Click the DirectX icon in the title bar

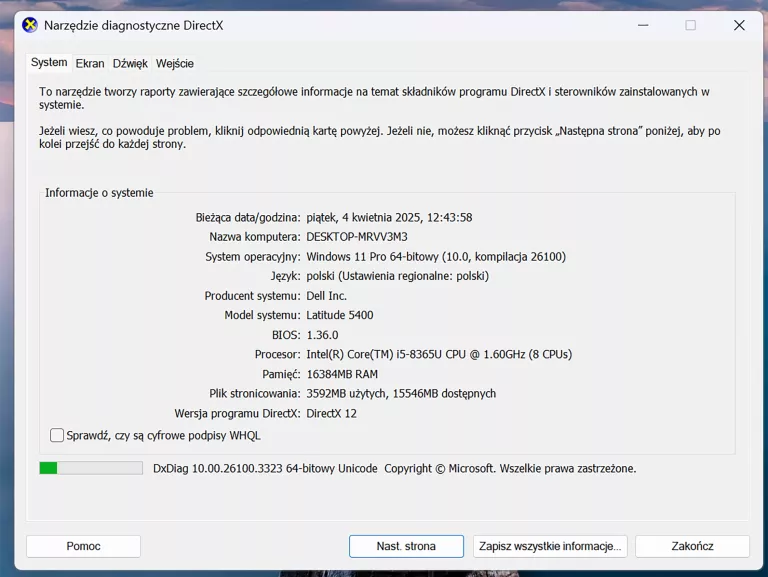pos(30,25)
